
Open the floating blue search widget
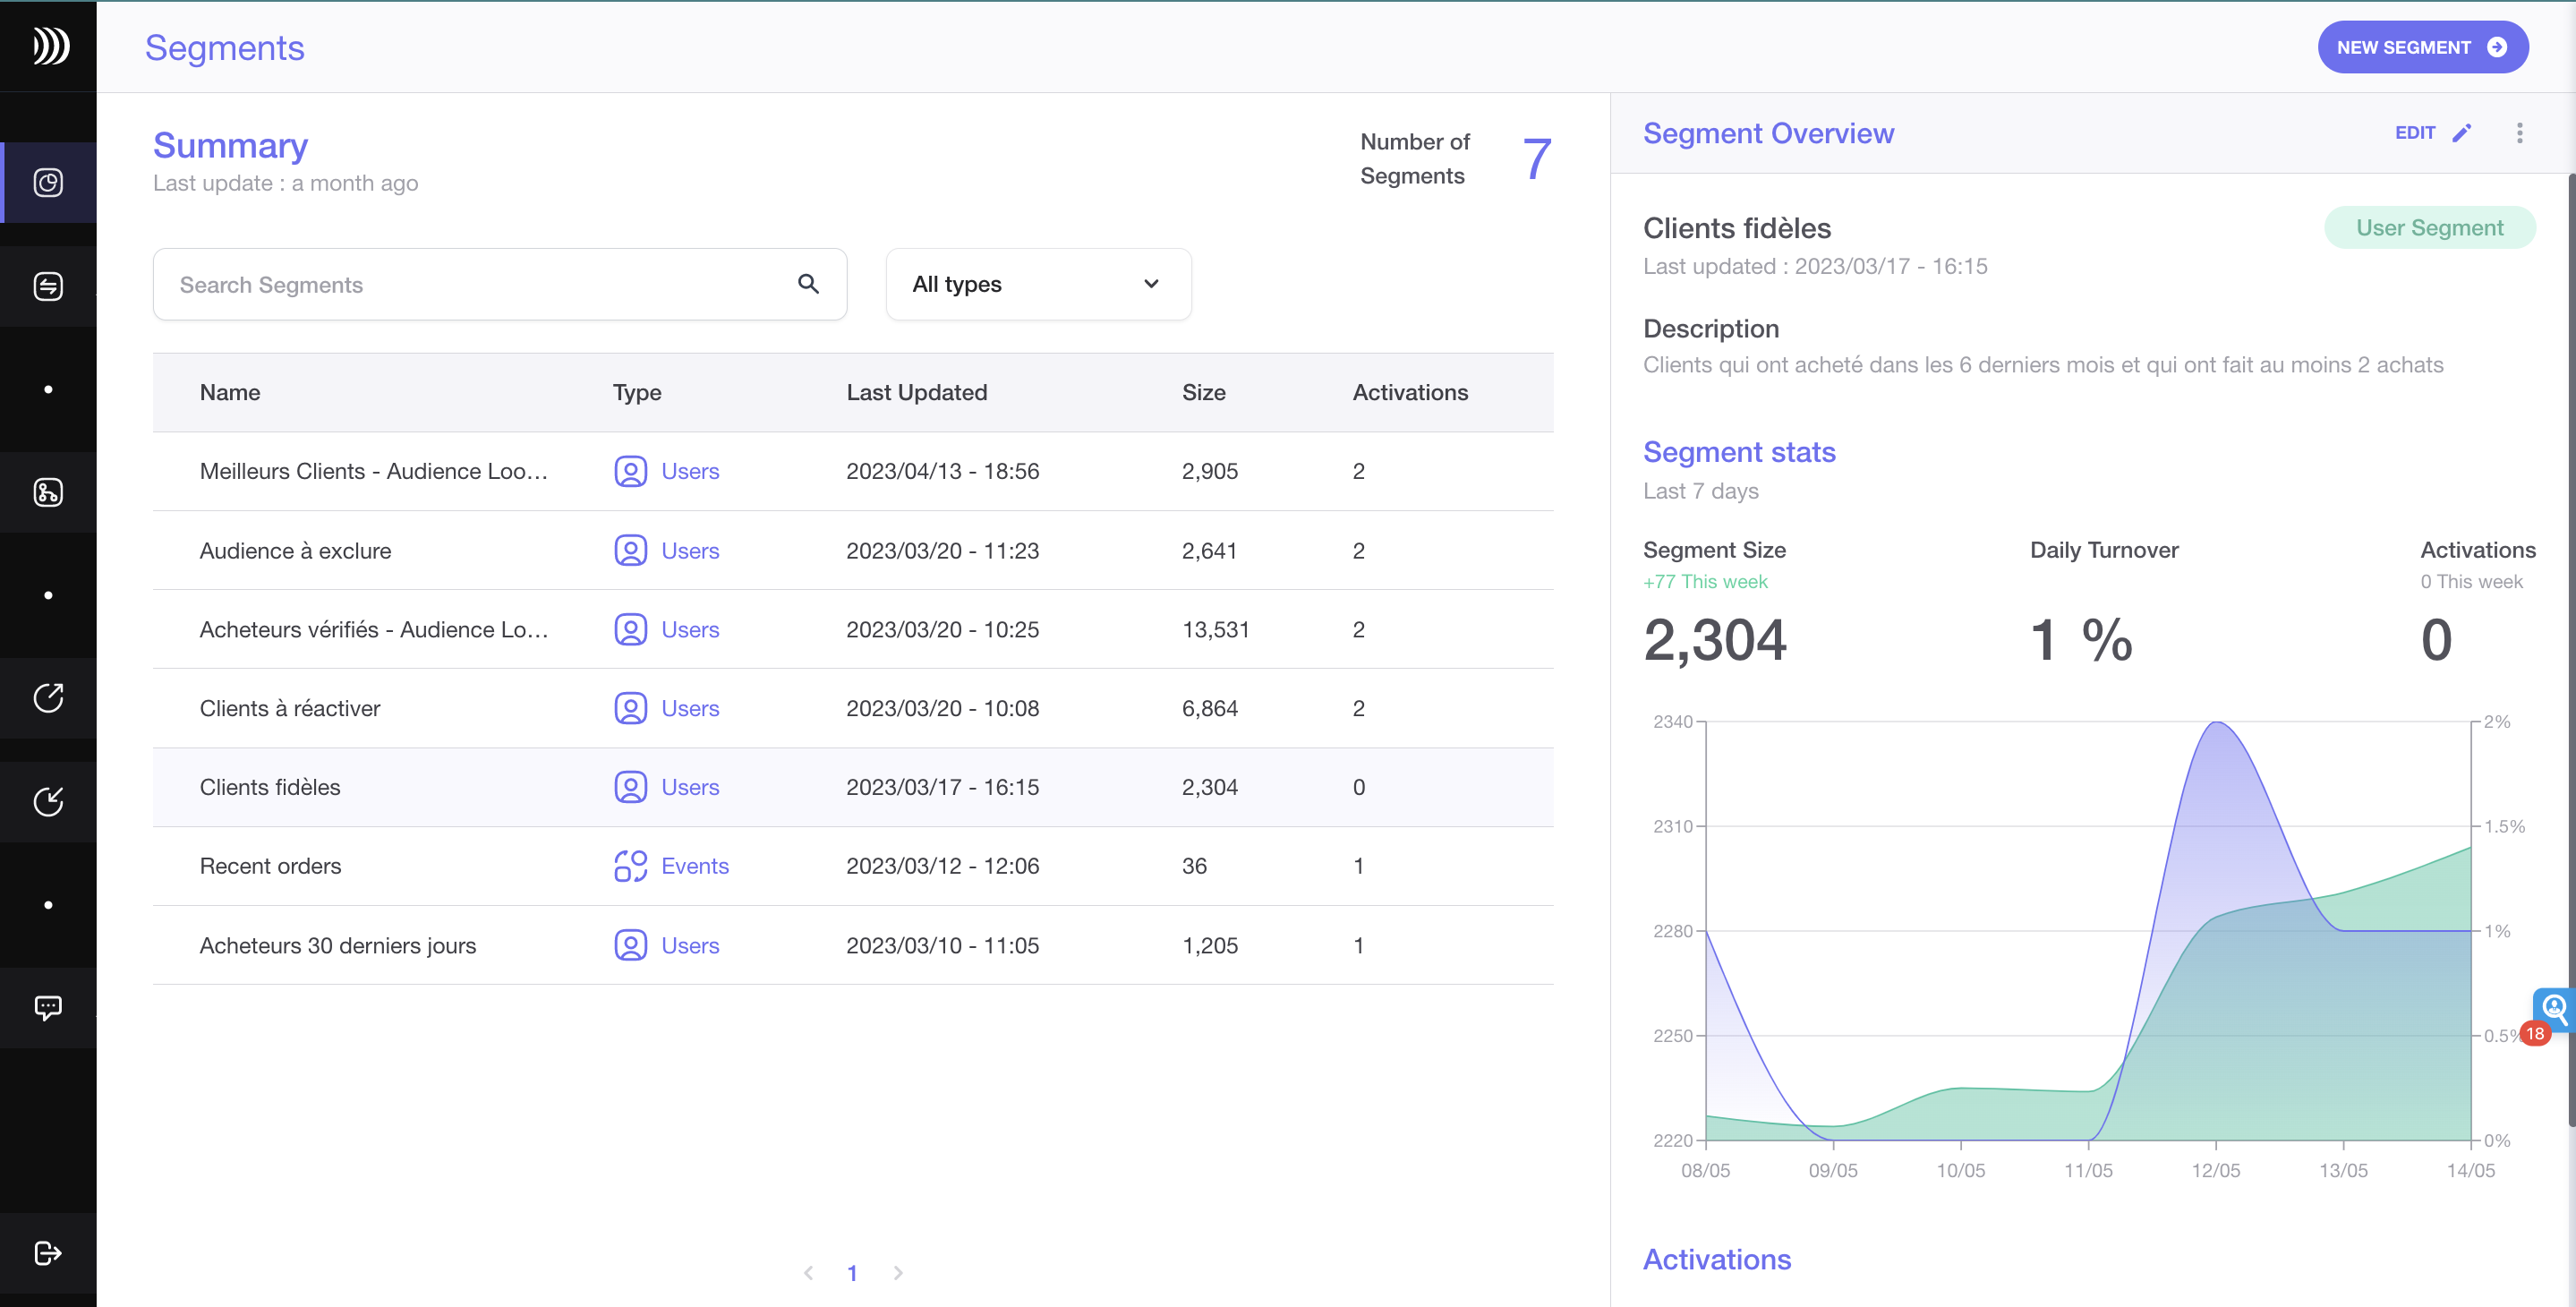[2554, 1008]
